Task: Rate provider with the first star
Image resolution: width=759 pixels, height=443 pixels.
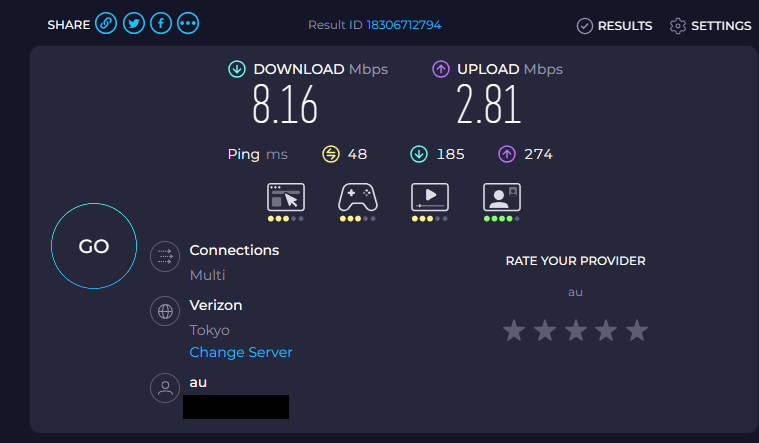Action: click(514, 331)
